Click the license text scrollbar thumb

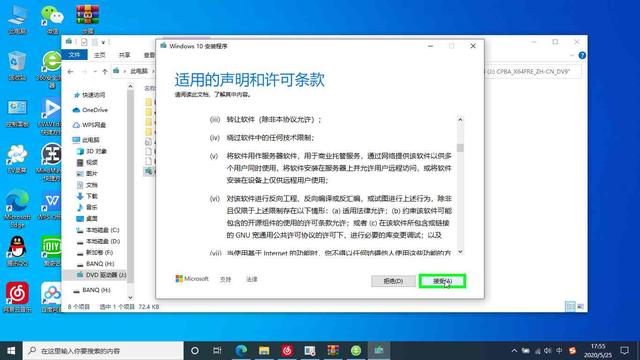[460, 148]
